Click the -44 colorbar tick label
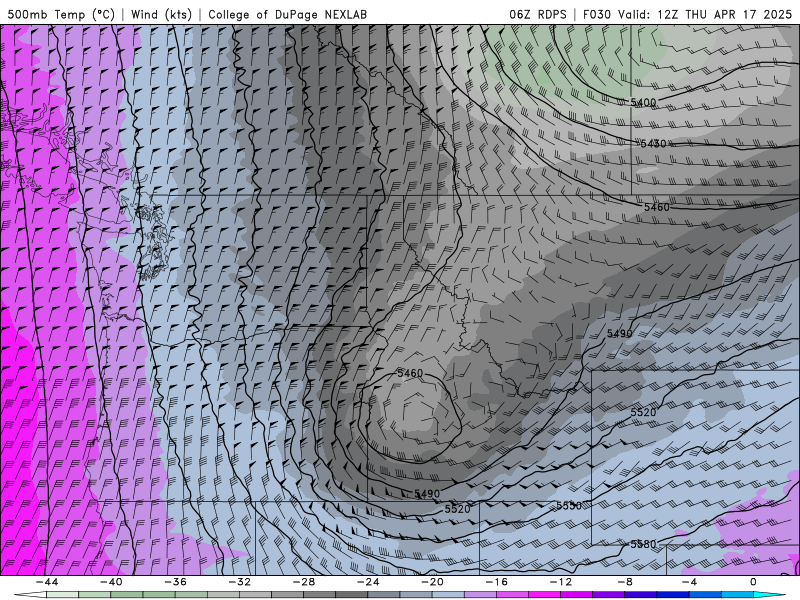The width and height of the screenshot is (800, 600). (x=46, y=582)
